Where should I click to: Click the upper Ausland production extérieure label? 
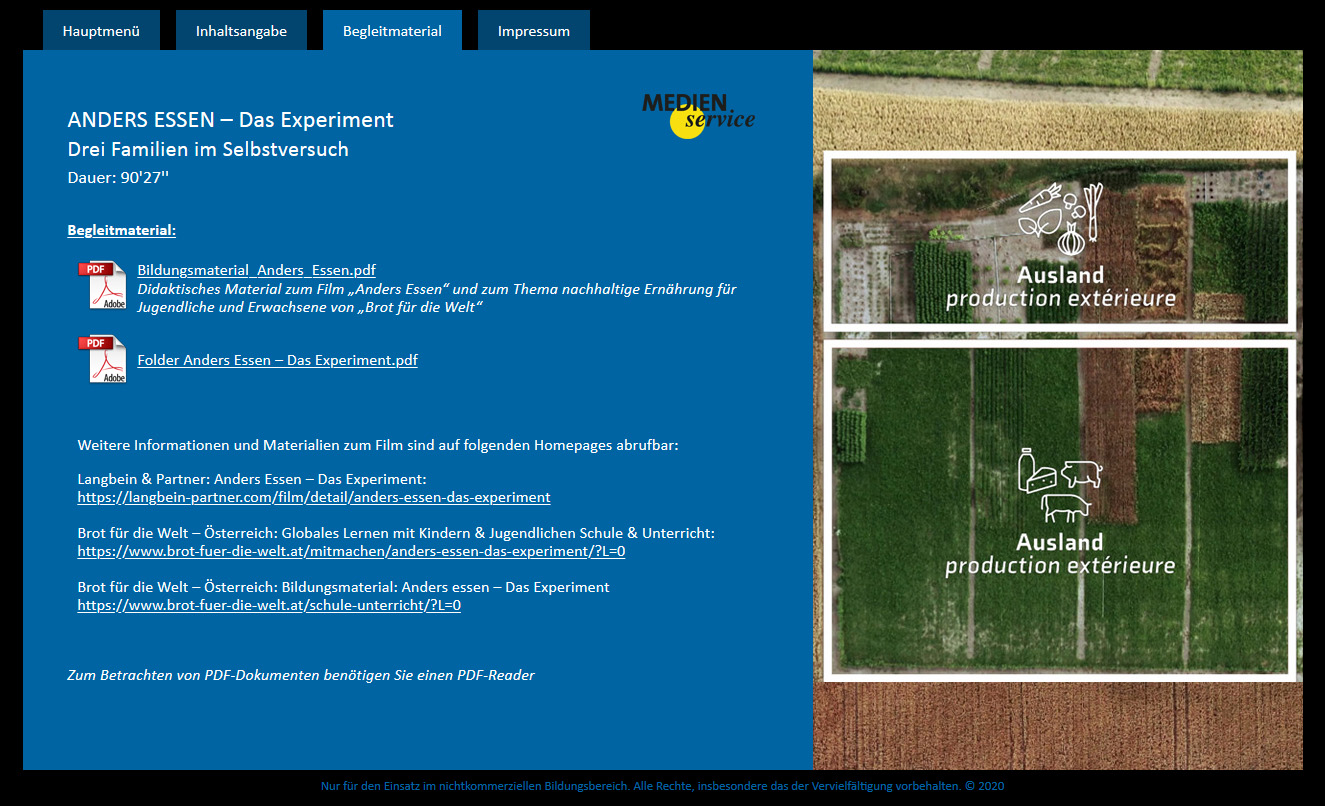click(1061, 287)
